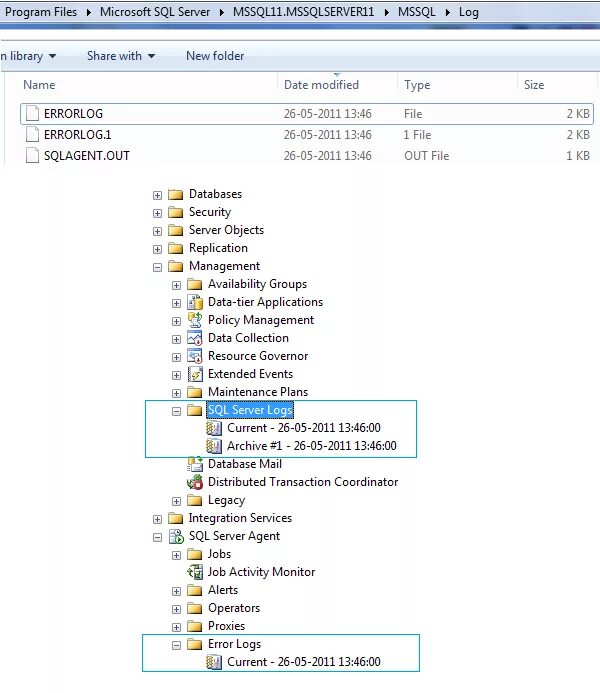Click the Management folder icon
The image size is (600, 693).
[x=175, y=267]
